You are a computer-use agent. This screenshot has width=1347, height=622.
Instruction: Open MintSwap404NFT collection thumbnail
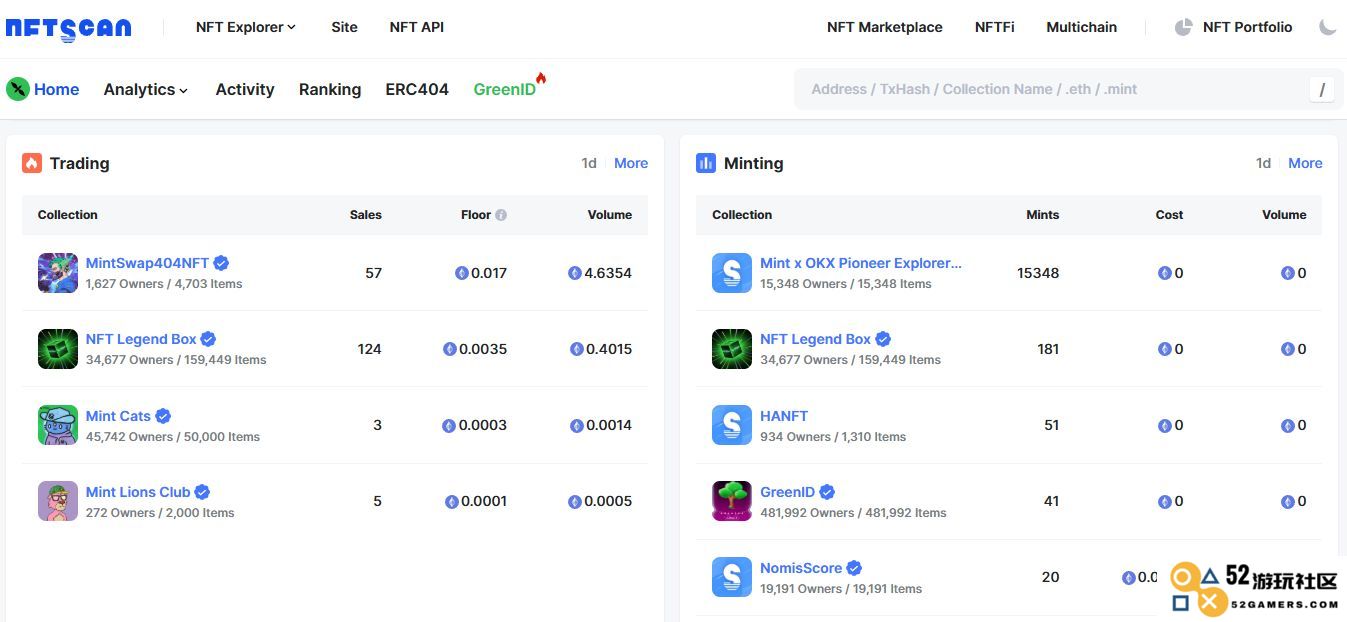point(58,273)
